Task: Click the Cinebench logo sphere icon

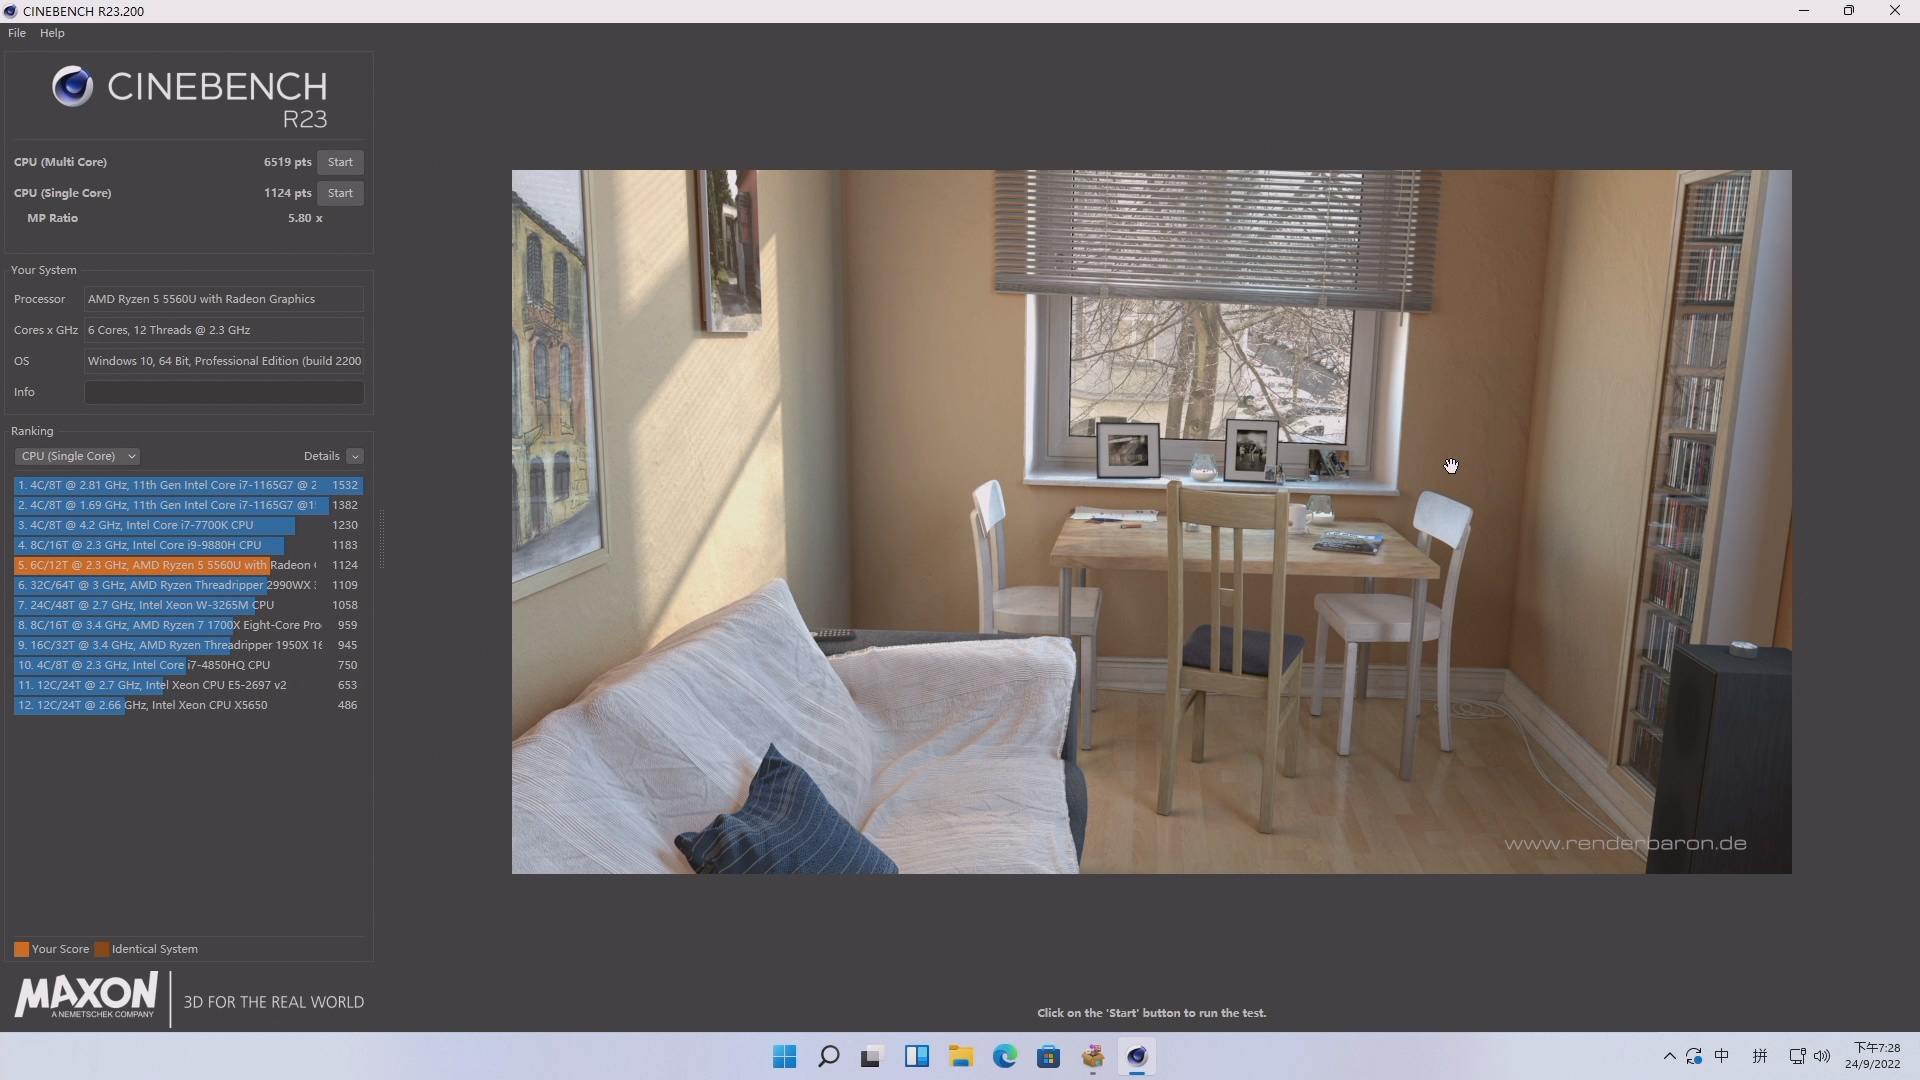Action: (x=72, y=86)
